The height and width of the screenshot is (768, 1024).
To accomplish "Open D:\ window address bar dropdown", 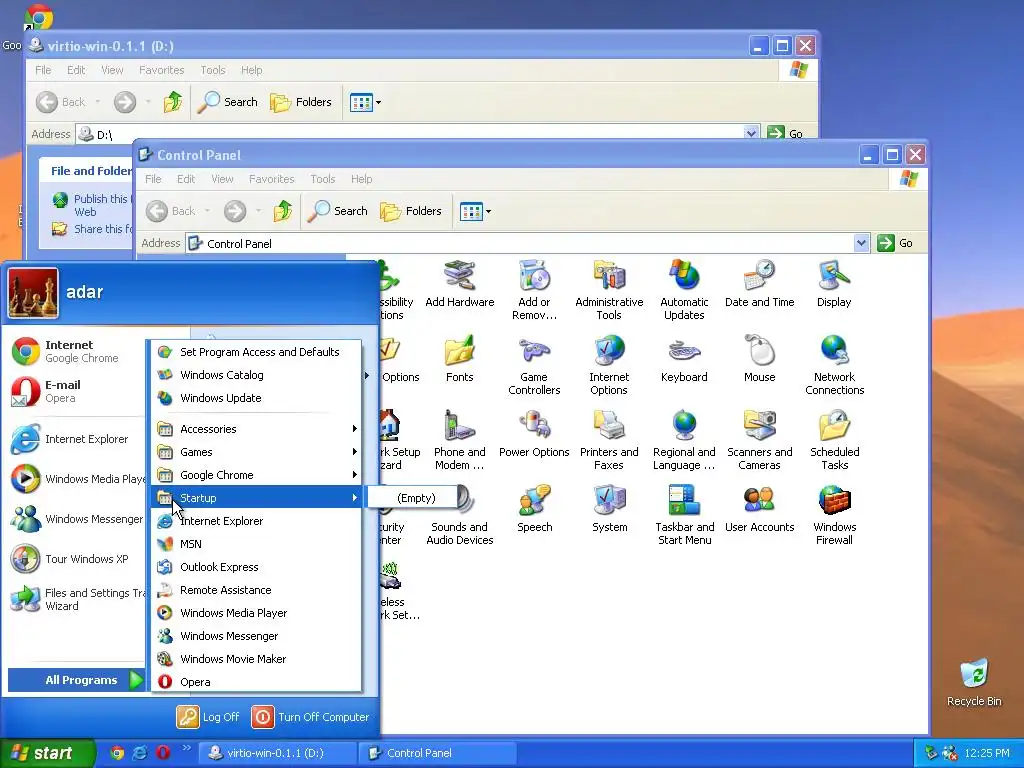I will click(x=751, y=133).
